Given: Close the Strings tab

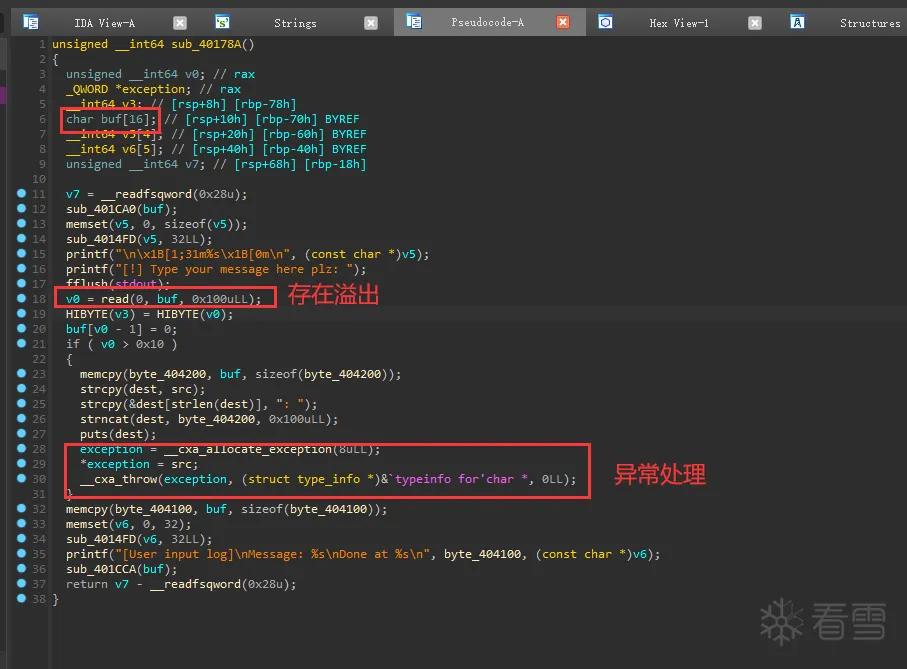Looking at the screenshot, I should pyautogui.click(x=371, y=23).
